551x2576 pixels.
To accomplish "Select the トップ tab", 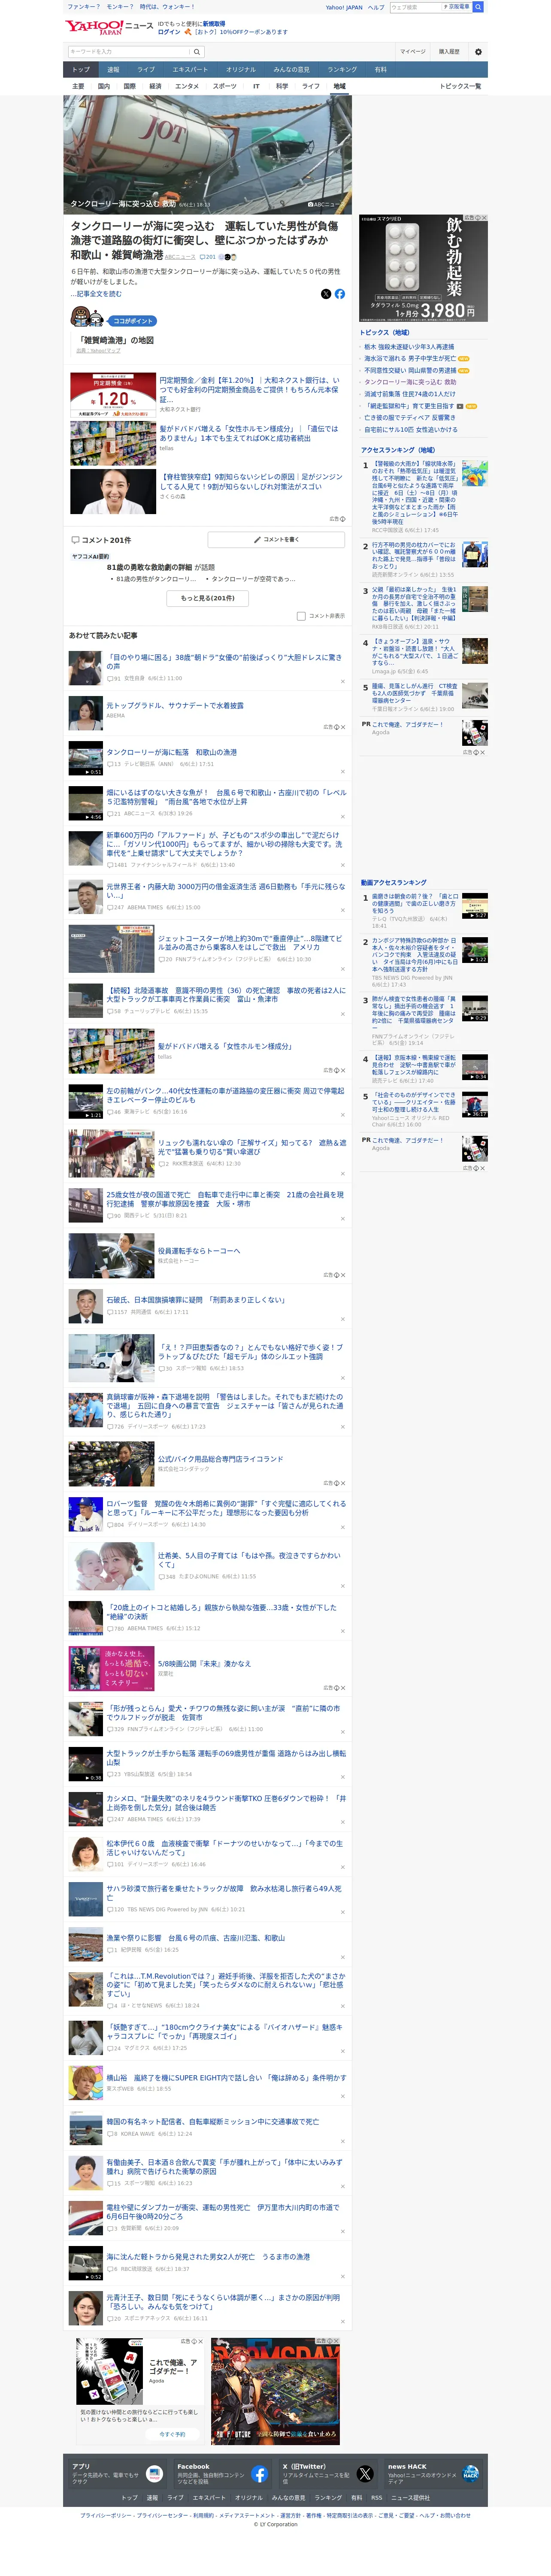I will coord(81,70).
